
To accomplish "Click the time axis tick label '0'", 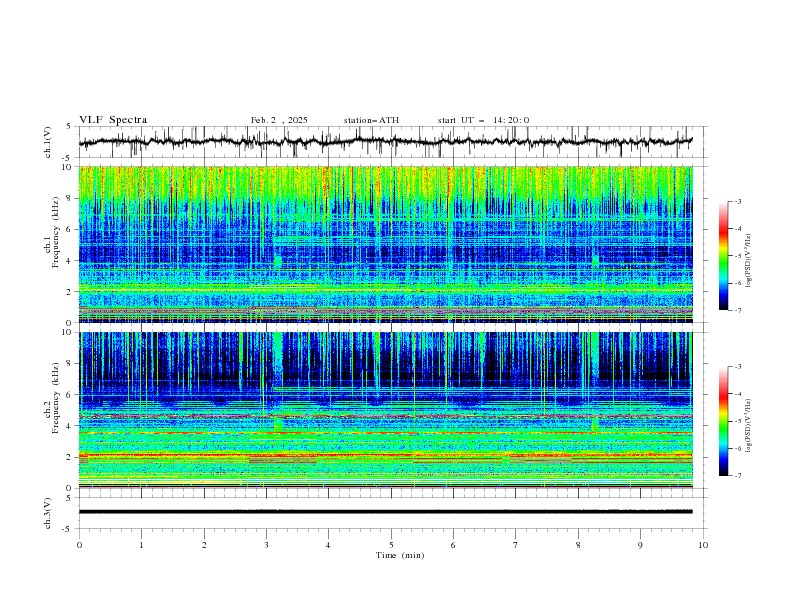I will [79, 545].
